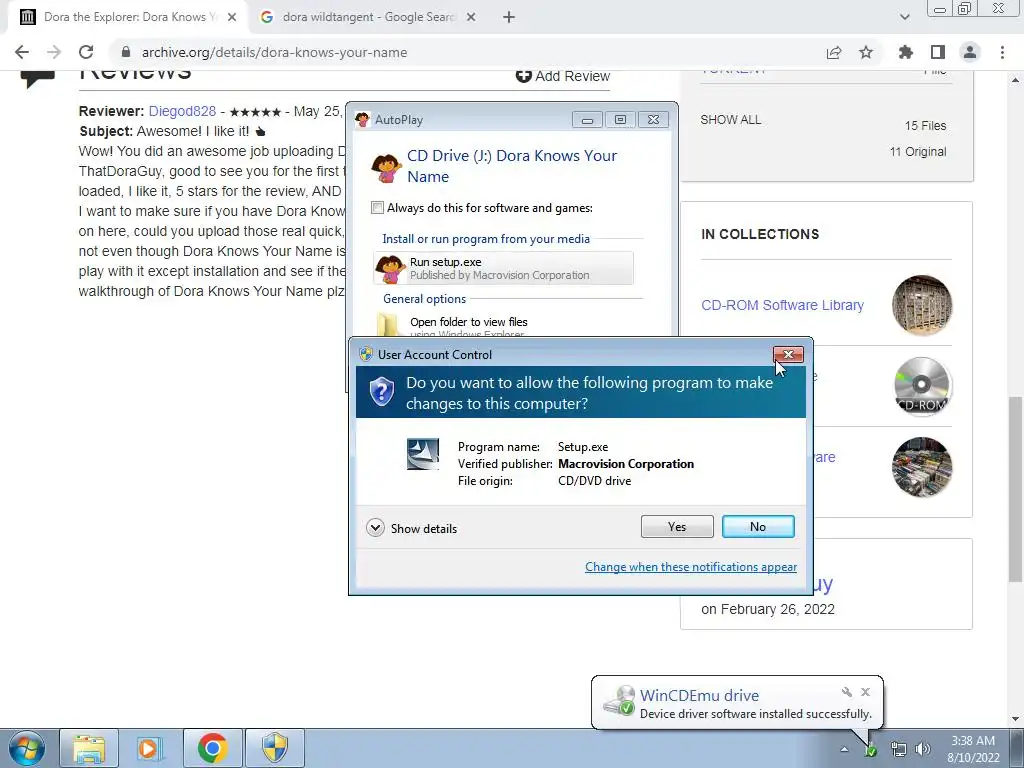
Task: Reload the archive.org page
Action: coord(86,52)
